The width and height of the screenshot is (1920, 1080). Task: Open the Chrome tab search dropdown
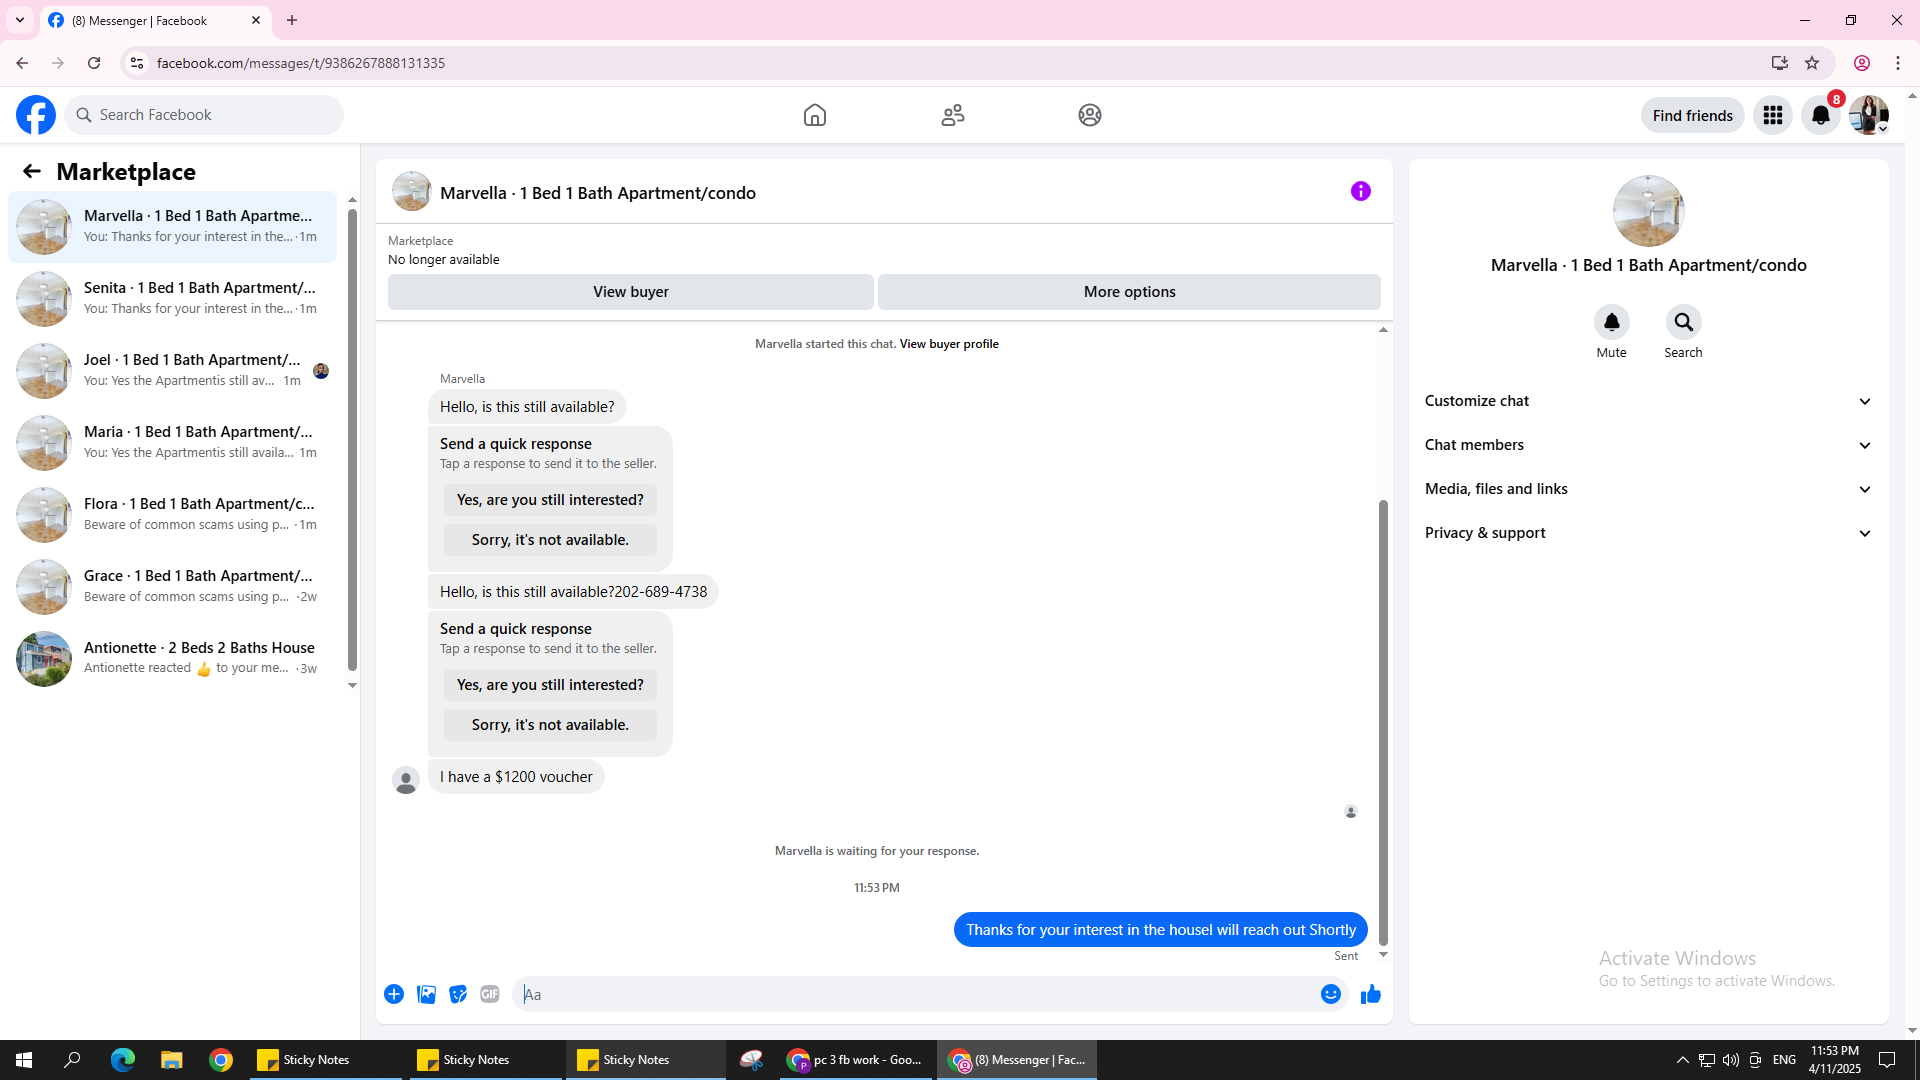(20, 20)
